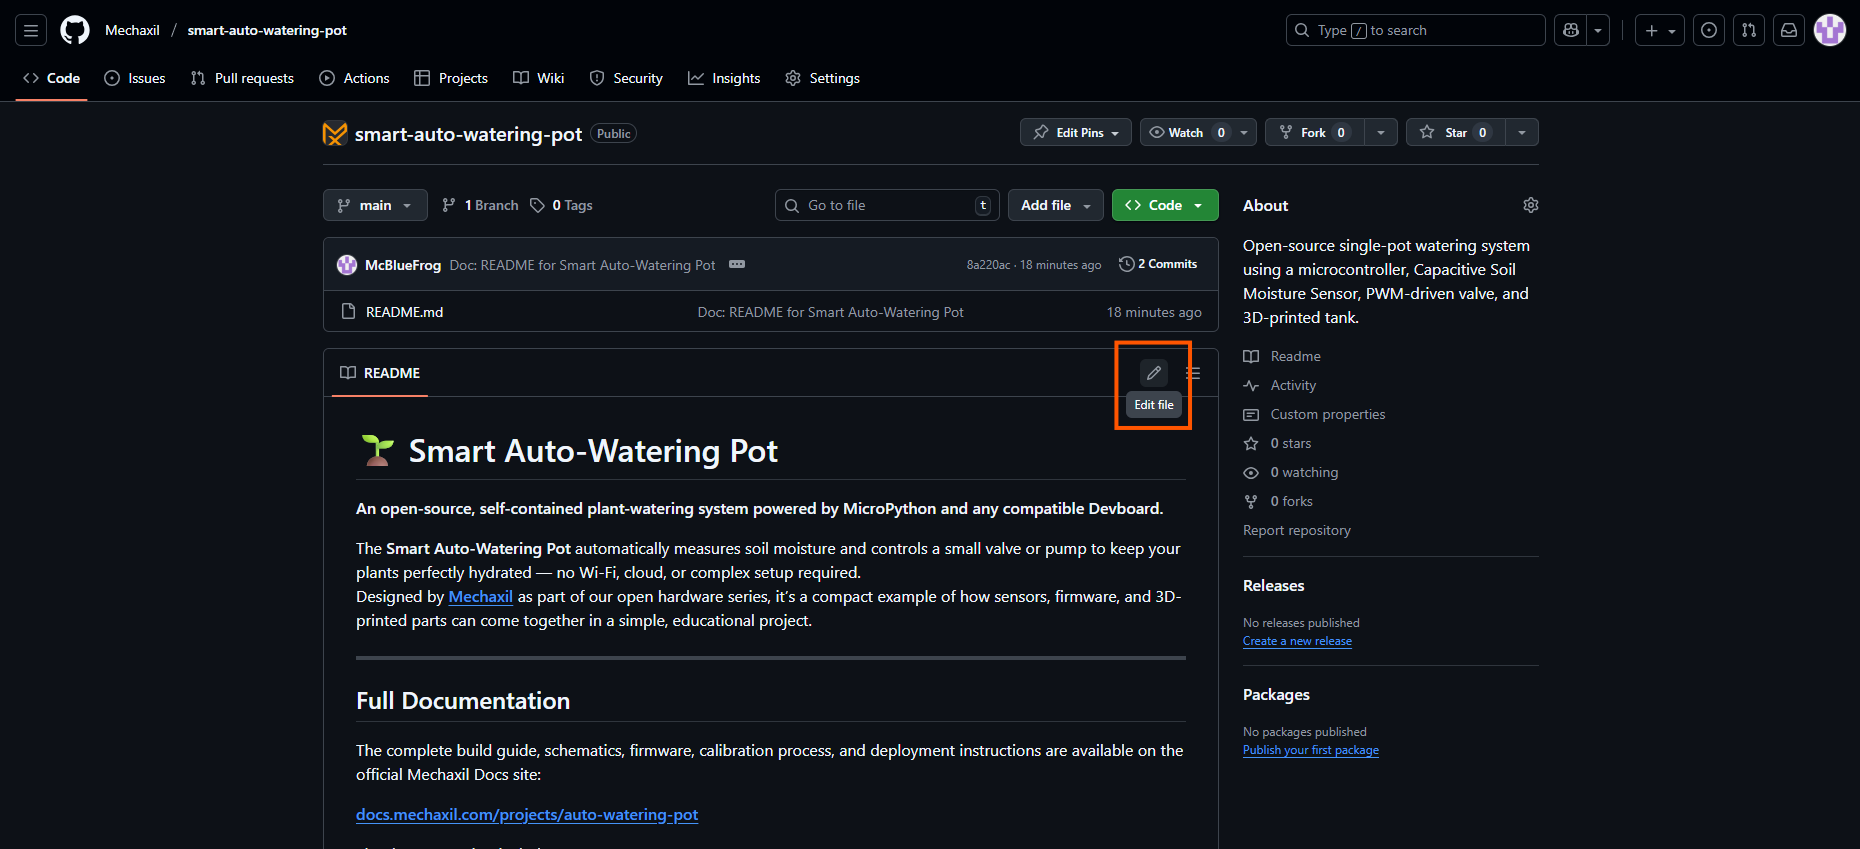The width and height of the screenshot is (1860, 849).
Task: Expand commit message ellipsis button
Action: point(737,264)
